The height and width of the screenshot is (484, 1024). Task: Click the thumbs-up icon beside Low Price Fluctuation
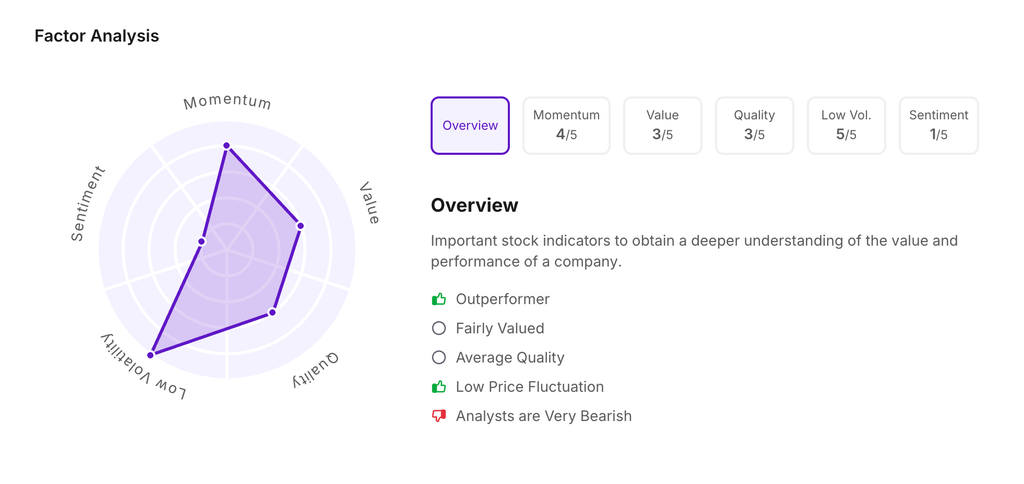[x=439, y=387]
